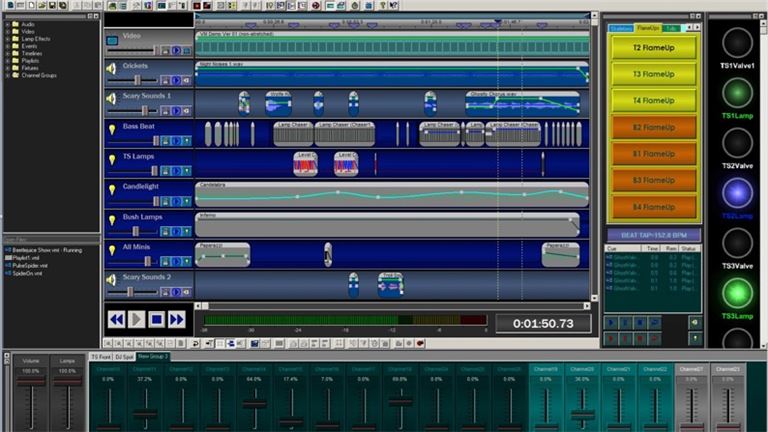Expand the Channel Groups tree node
This screenshot has width=768, height=432.
pyautogui.click(x=8, y=75)
